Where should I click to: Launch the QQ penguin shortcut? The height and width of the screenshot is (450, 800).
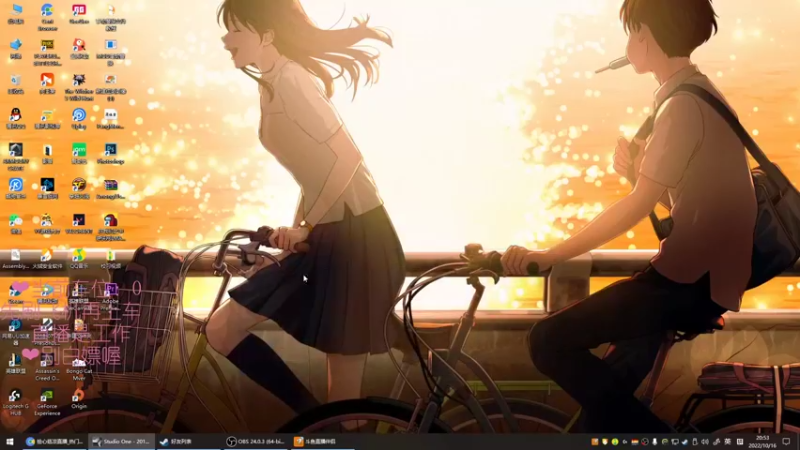point(16,118)
